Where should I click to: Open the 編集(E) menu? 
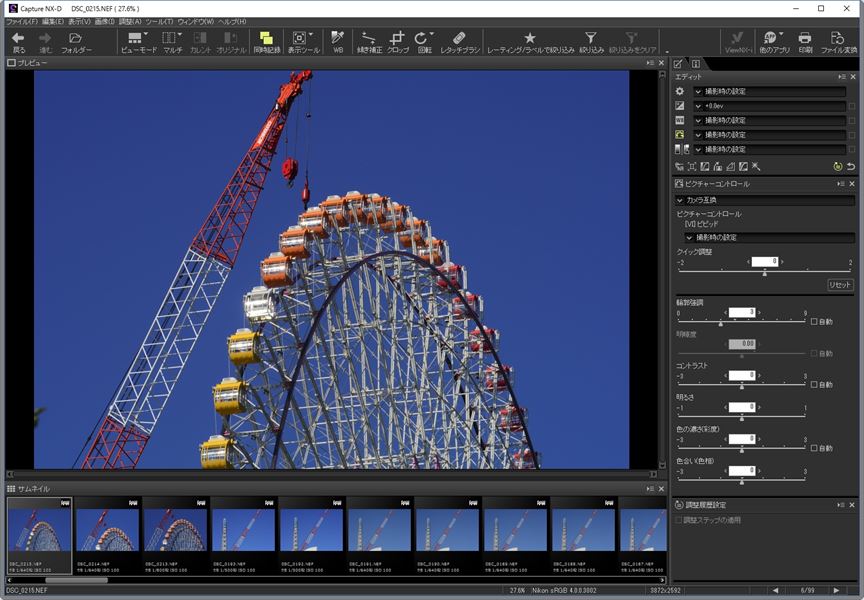53,21
